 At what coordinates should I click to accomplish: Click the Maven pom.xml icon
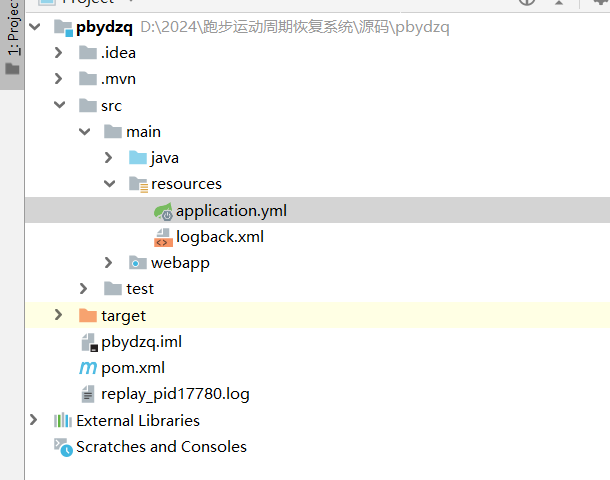[x=88, y=368]
